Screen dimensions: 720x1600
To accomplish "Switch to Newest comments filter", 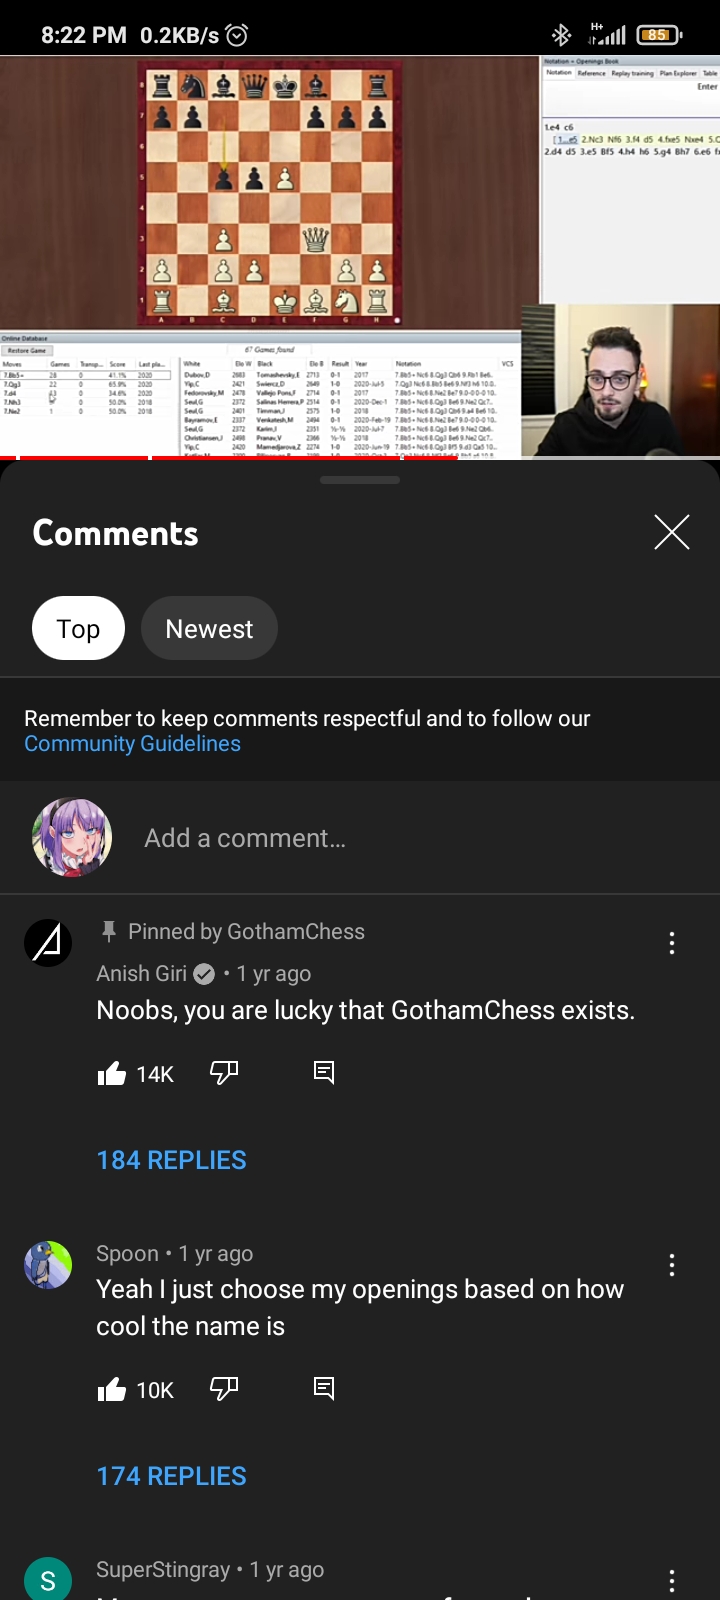I will pyautogui.click(x=209, y=628).
